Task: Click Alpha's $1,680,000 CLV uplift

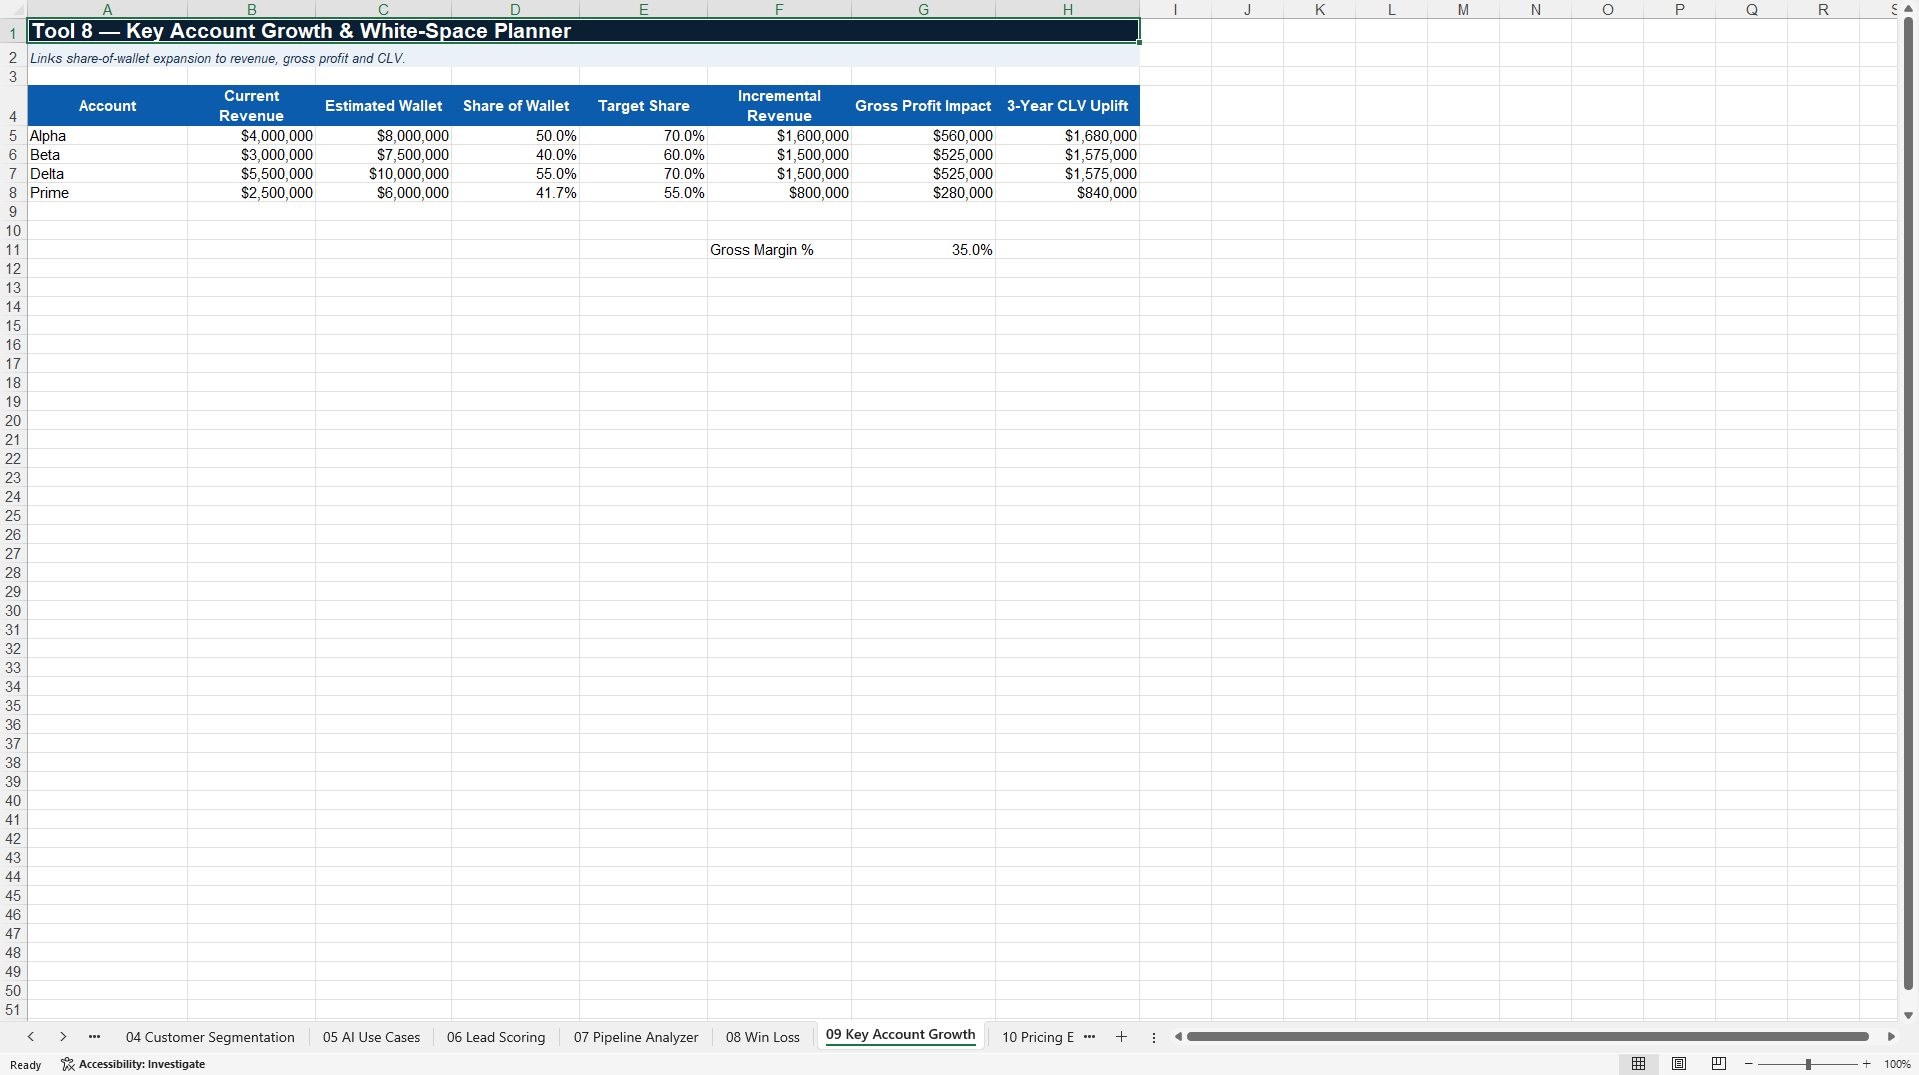Action: 1067,136
